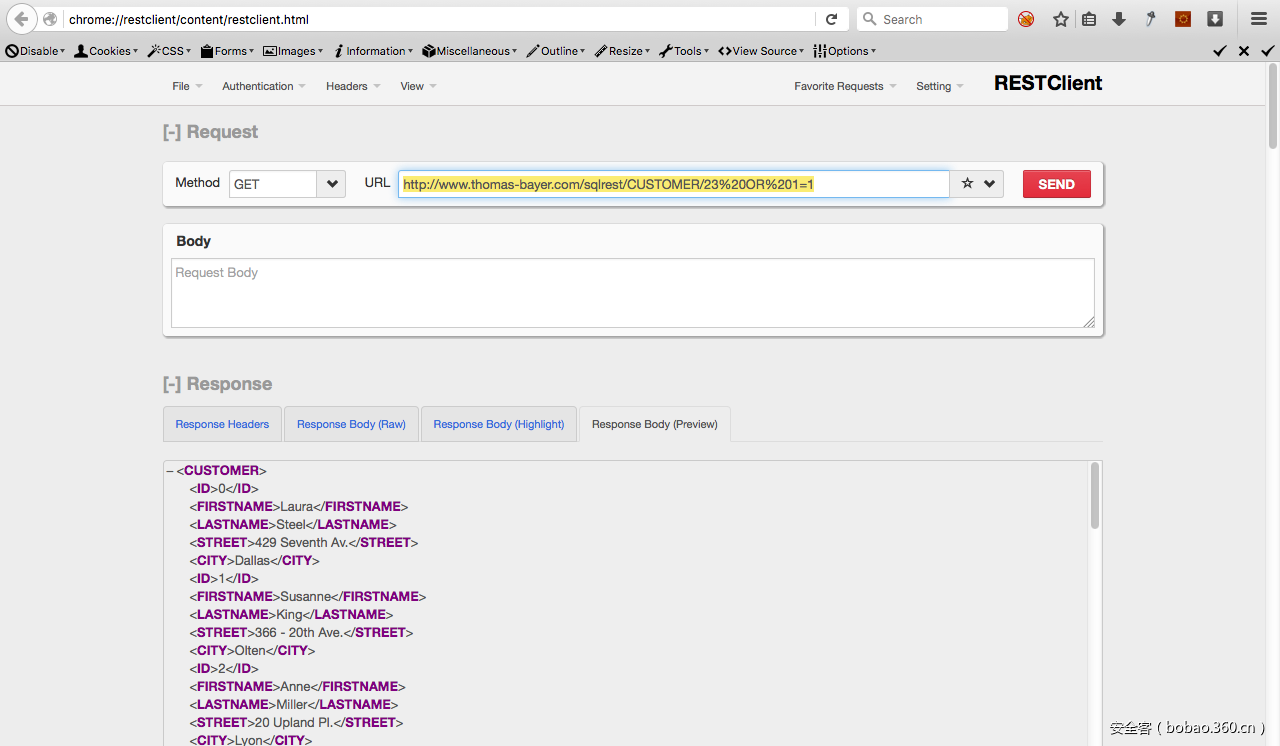
Task: Collapse the Request section
Action: pyautogui.click(x=172, y=132)
